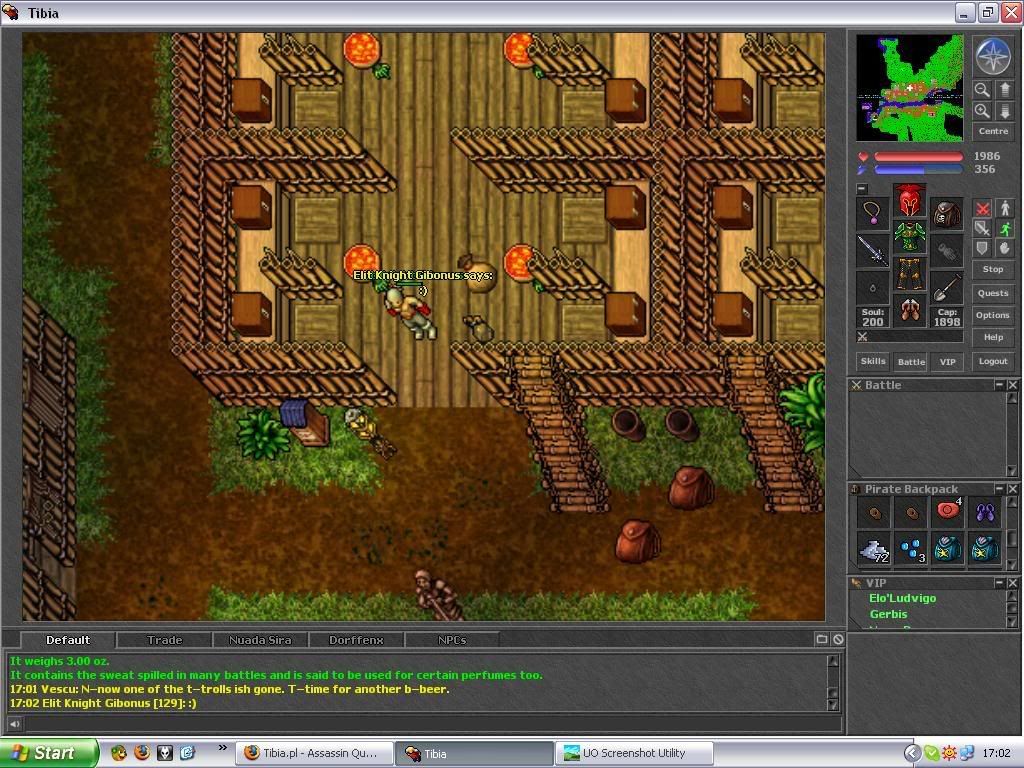
Task: Open the last teal backpack in container
Action: (984, 550)
